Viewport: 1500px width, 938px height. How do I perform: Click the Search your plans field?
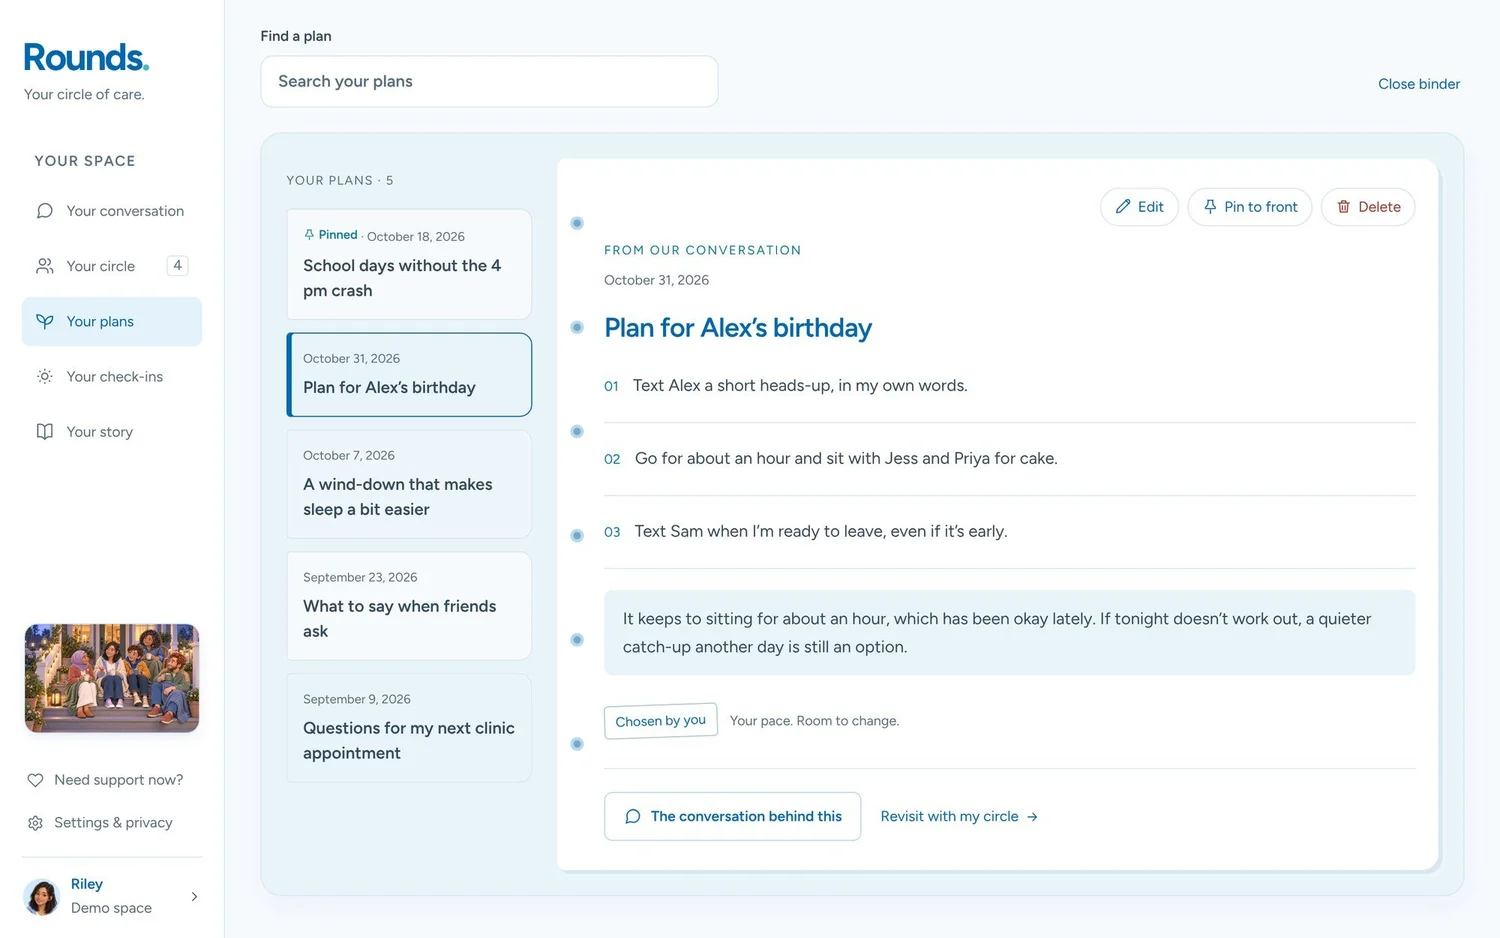[489, 82]
